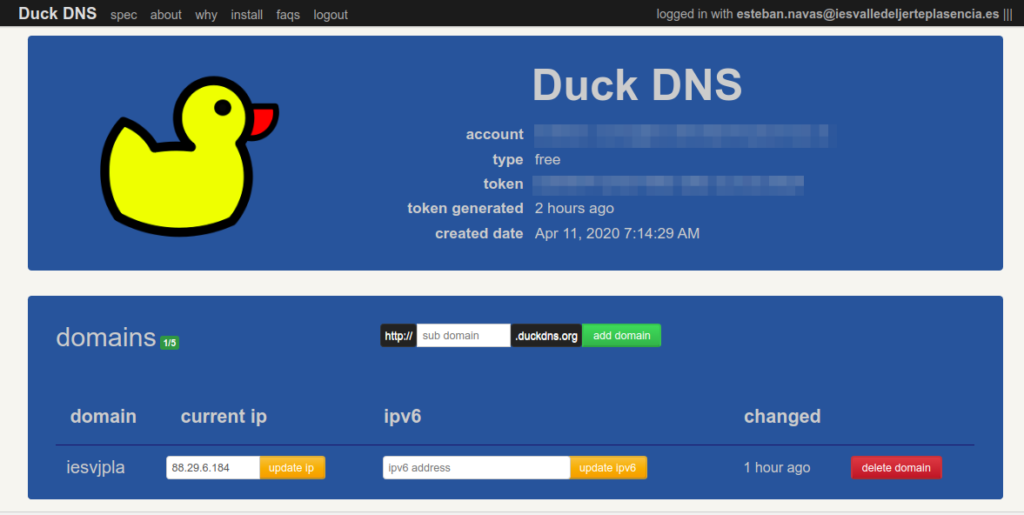
Task: Open the Duck DNS brand link in navbar
Action: point(57,13)
